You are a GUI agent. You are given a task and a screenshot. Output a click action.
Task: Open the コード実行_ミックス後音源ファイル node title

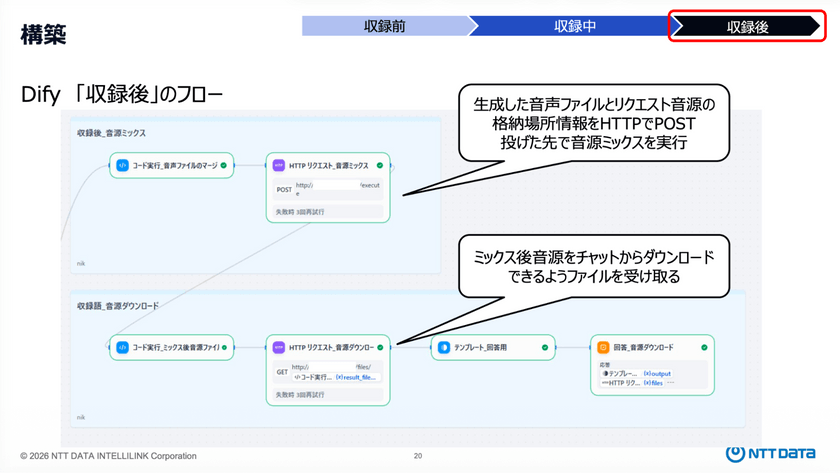pyautogui.click(x=176, y=347)
